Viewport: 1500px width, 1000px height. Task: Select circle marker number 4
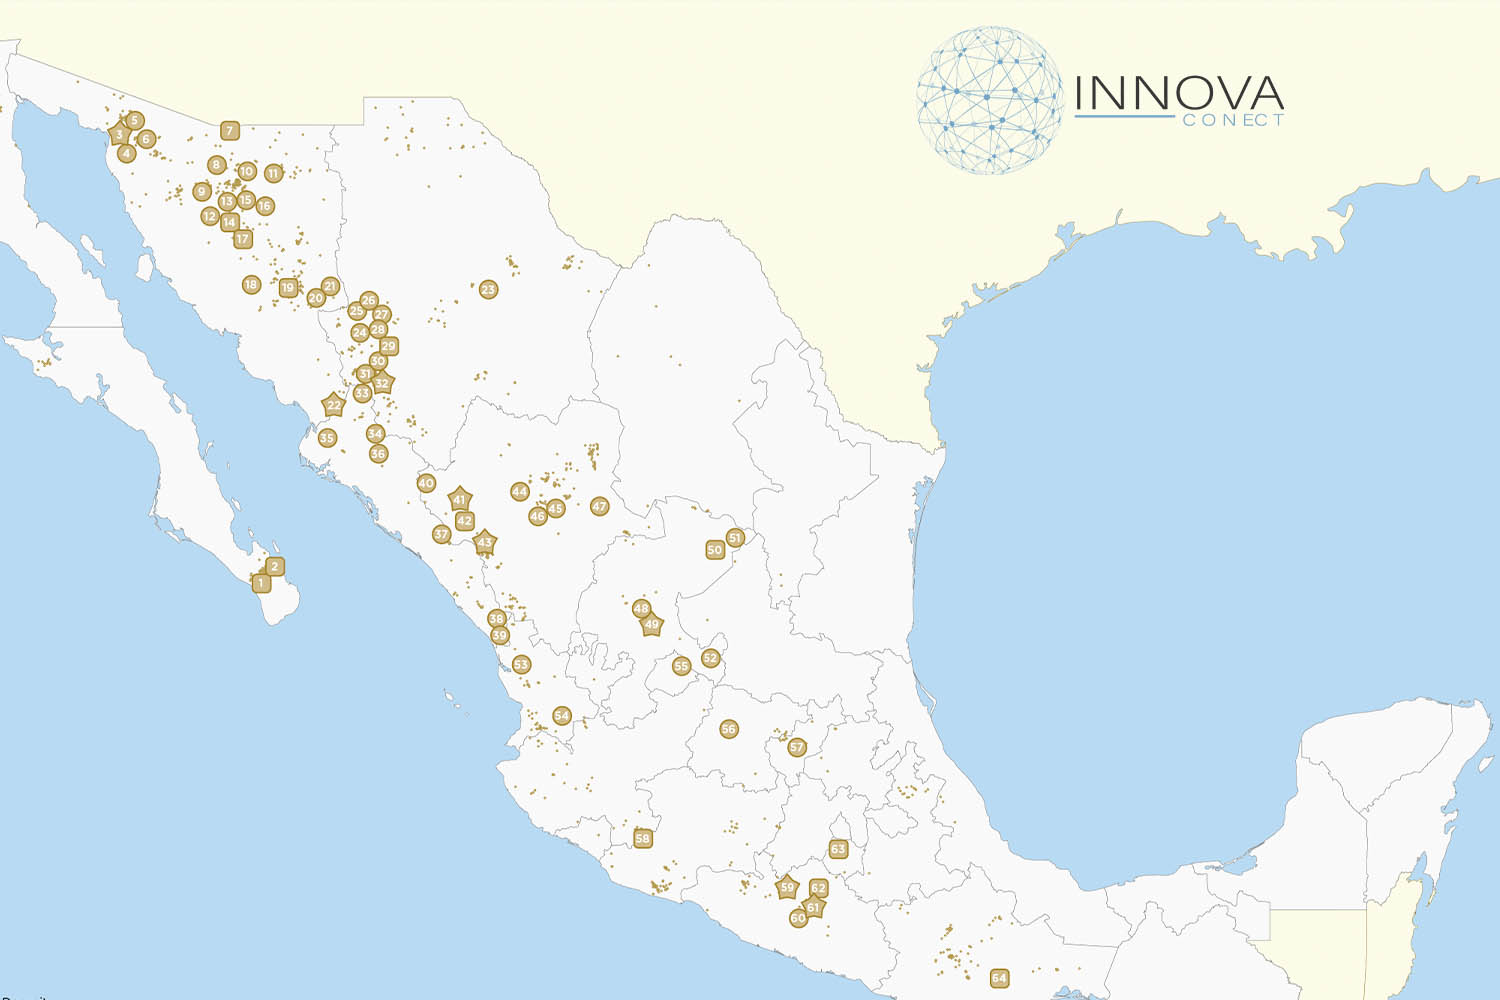click(x=126, y=154)
